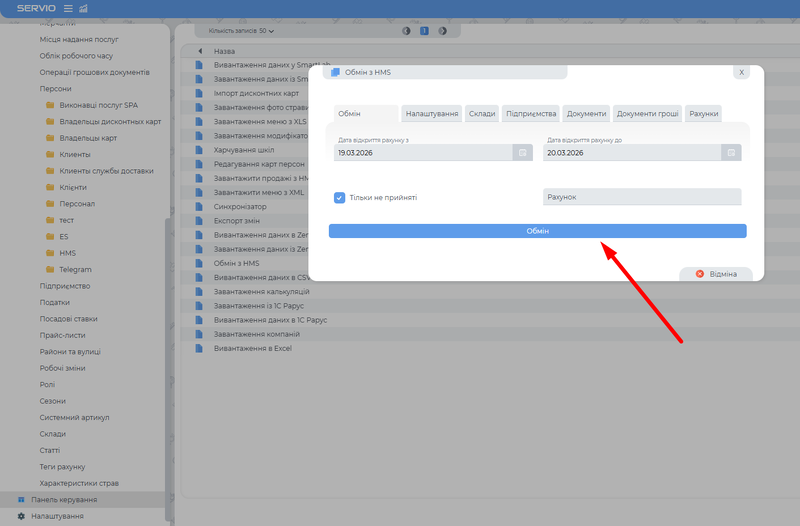Select the Склади tab in dialog
The width and height of the screenshot is (800, 526).
481,114
